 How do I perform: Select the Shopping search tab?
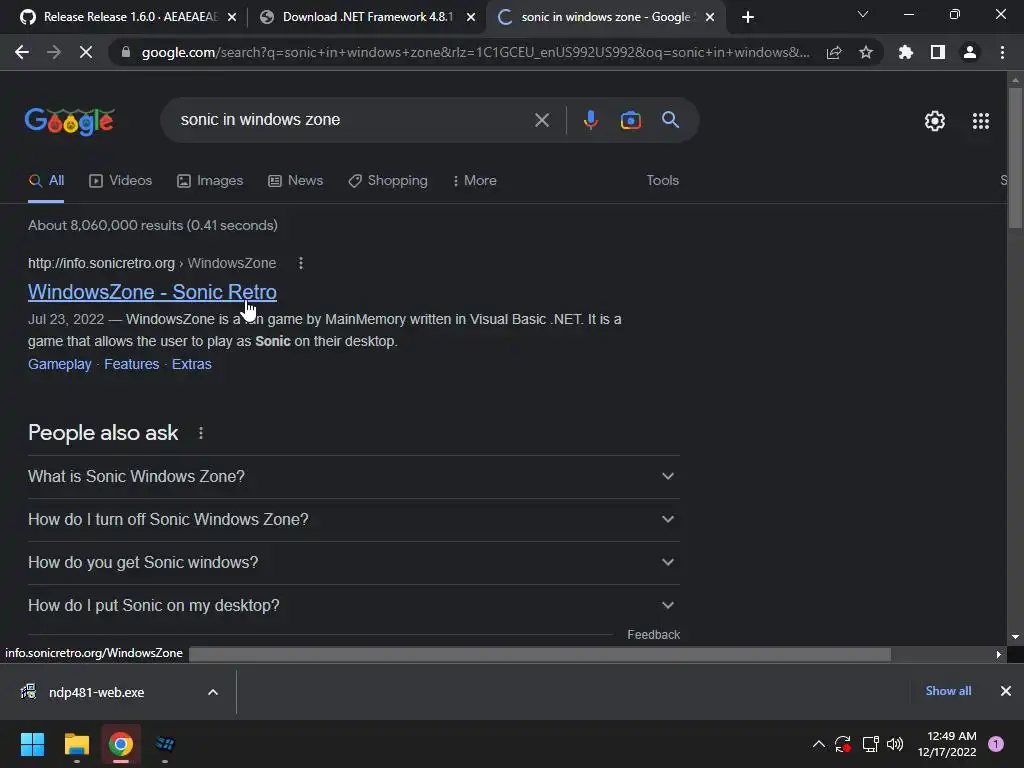tap(388, 181)
